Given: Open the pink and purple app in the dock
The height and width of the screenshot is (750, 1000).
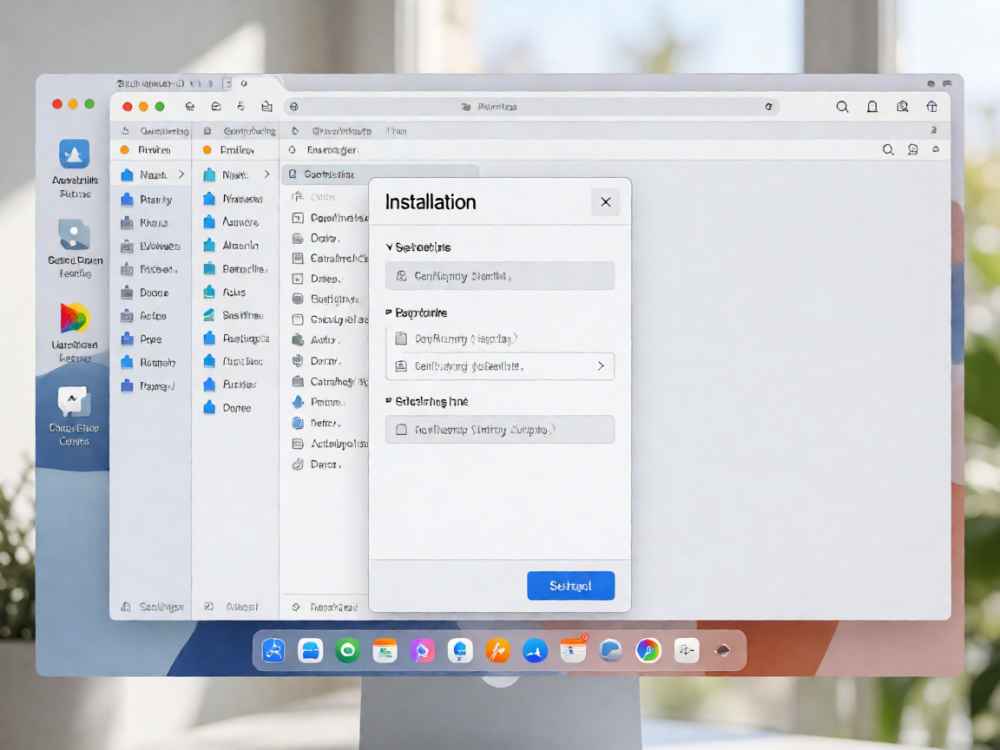Looking at the screenshot, I should tap(422, 651).
